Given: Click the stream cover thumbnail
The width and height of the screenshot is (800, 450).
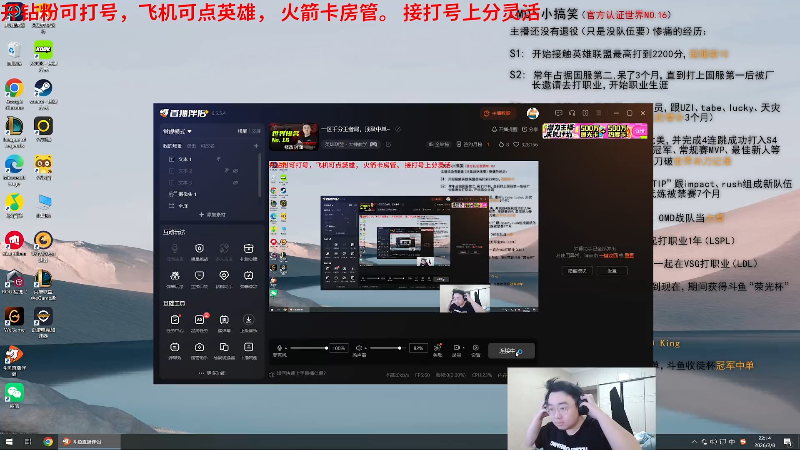Looking at the screenshot, I should pyautogui.click(x=294, y=137).
